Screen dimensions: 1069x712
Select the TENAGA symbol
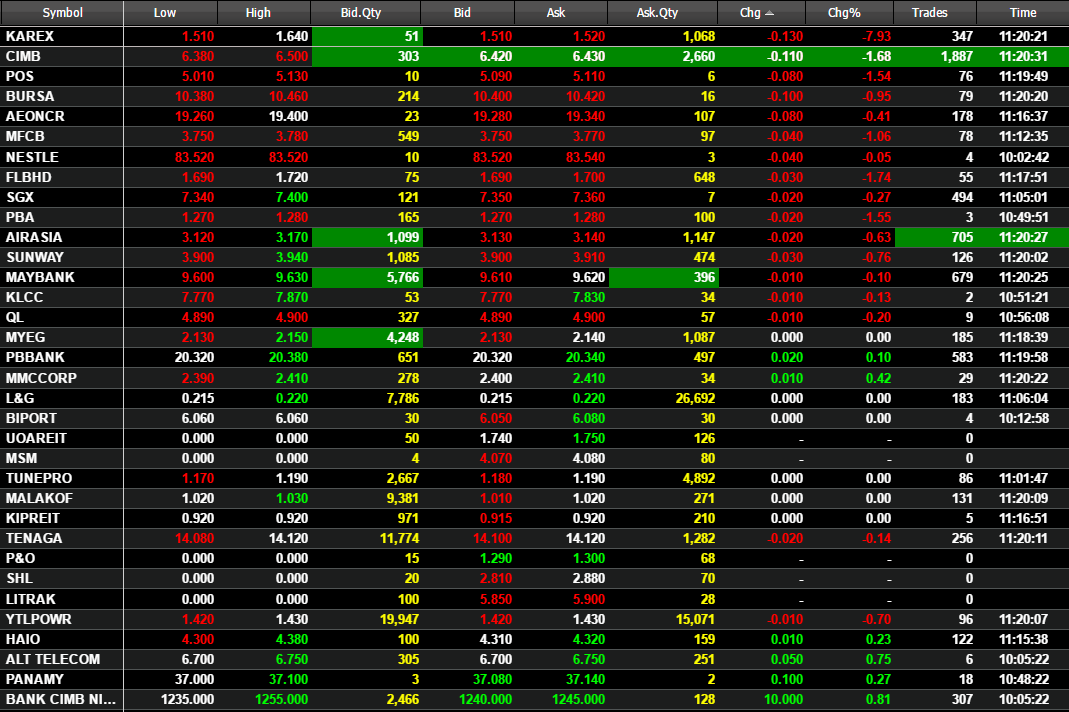(x=34, y=538)
